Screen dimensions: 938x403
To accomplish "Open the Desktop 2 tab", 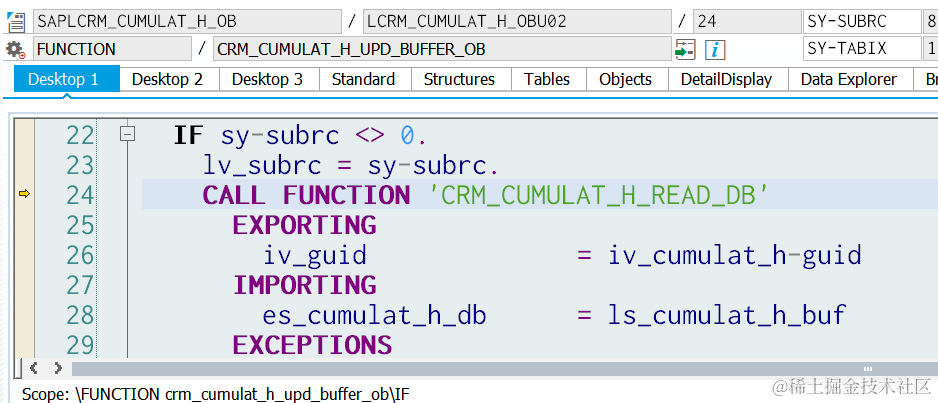I will pos(168,80).
